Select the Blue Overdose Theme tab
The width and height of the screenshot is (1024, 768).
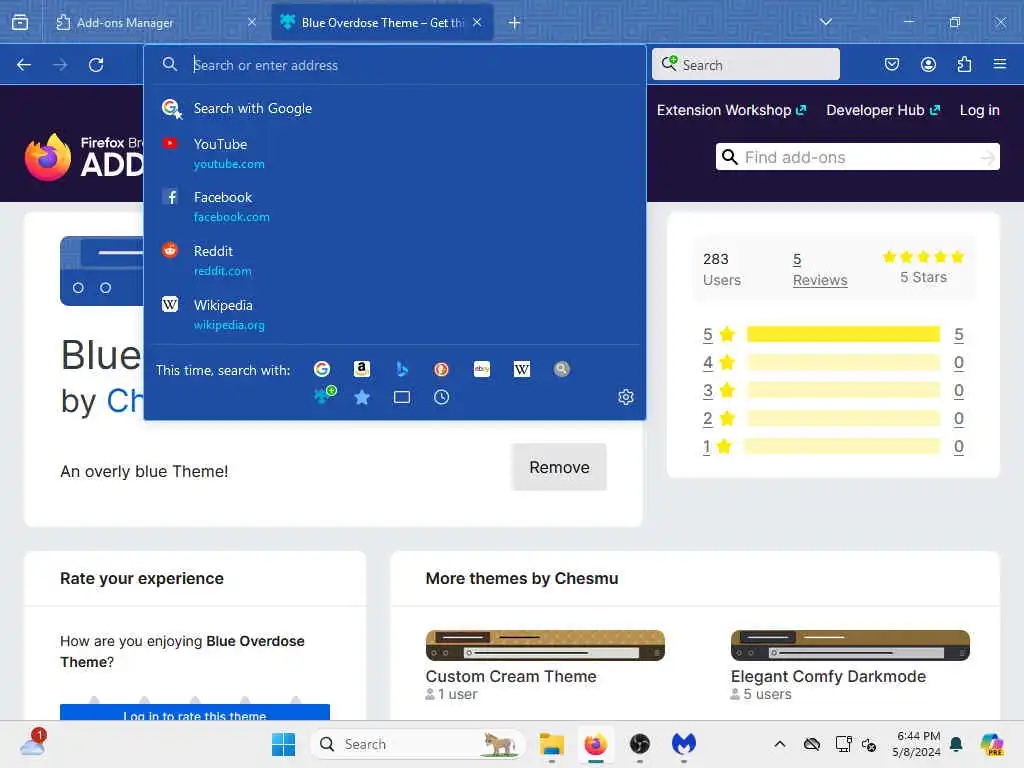tap(383, 23)
